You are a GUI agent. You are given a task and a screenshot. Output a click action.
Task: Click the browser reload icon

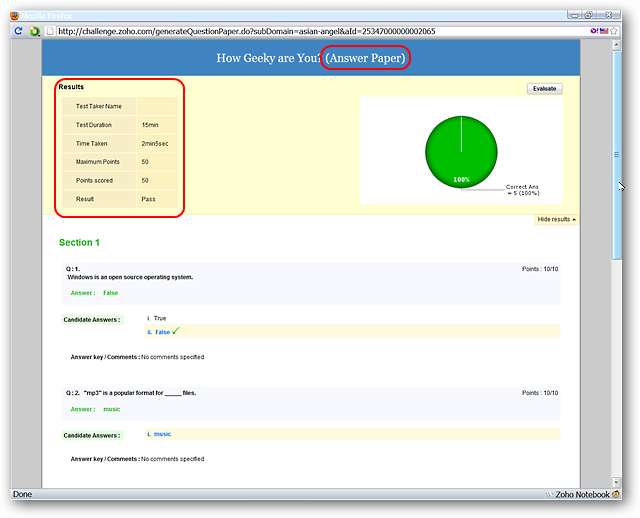pyautogui.click(x=19, y=31)
